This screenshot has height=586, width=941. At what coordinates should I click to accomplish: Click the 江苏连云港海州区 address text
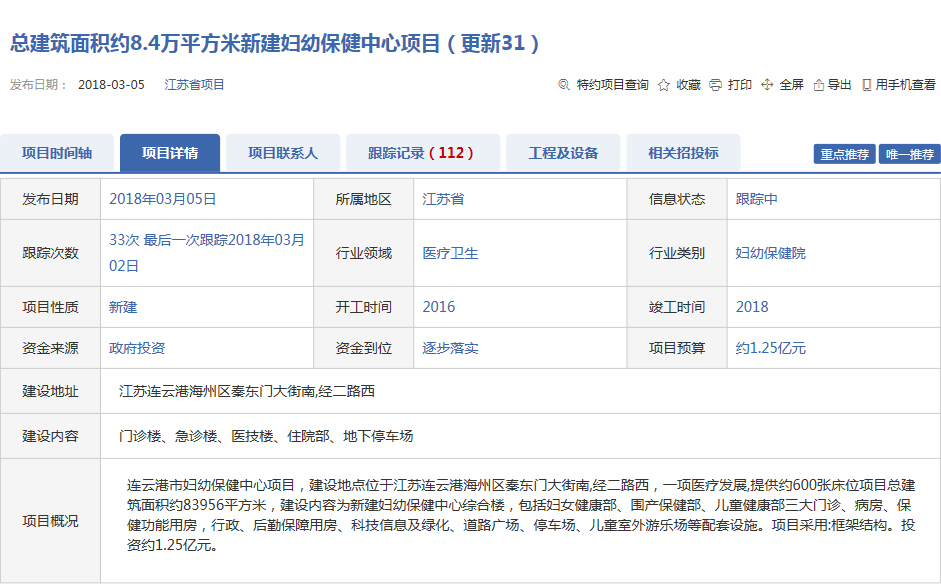[247, 391]
